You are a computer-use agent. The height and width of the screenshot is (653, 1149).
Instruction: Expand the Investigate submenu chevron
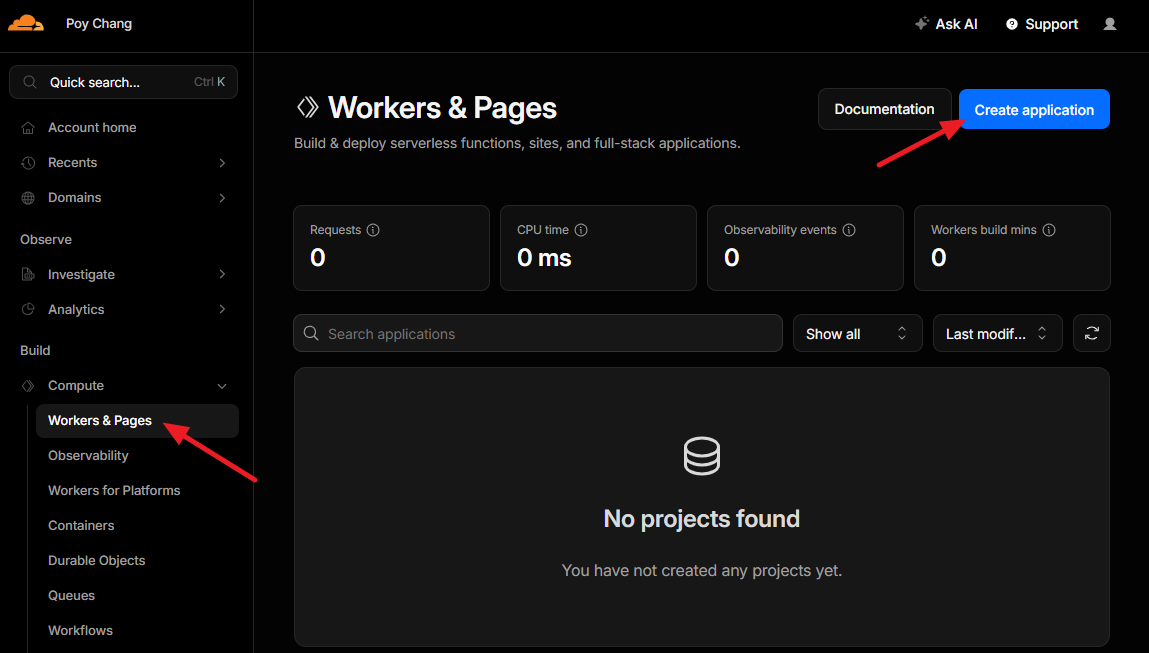click(222, 274)
